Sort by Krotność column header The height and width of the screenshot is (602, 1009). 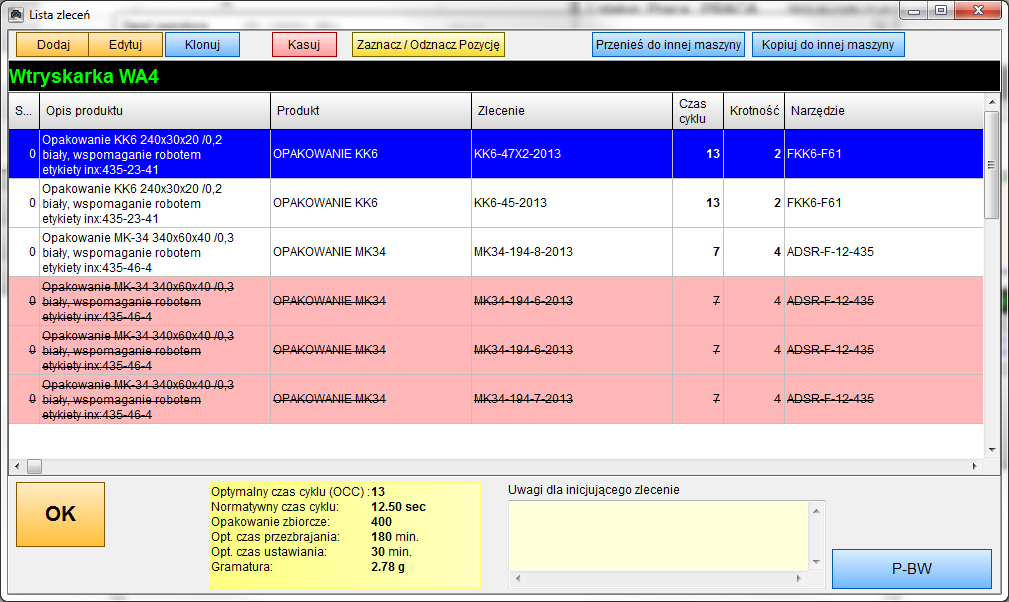(x=754, y=111)
